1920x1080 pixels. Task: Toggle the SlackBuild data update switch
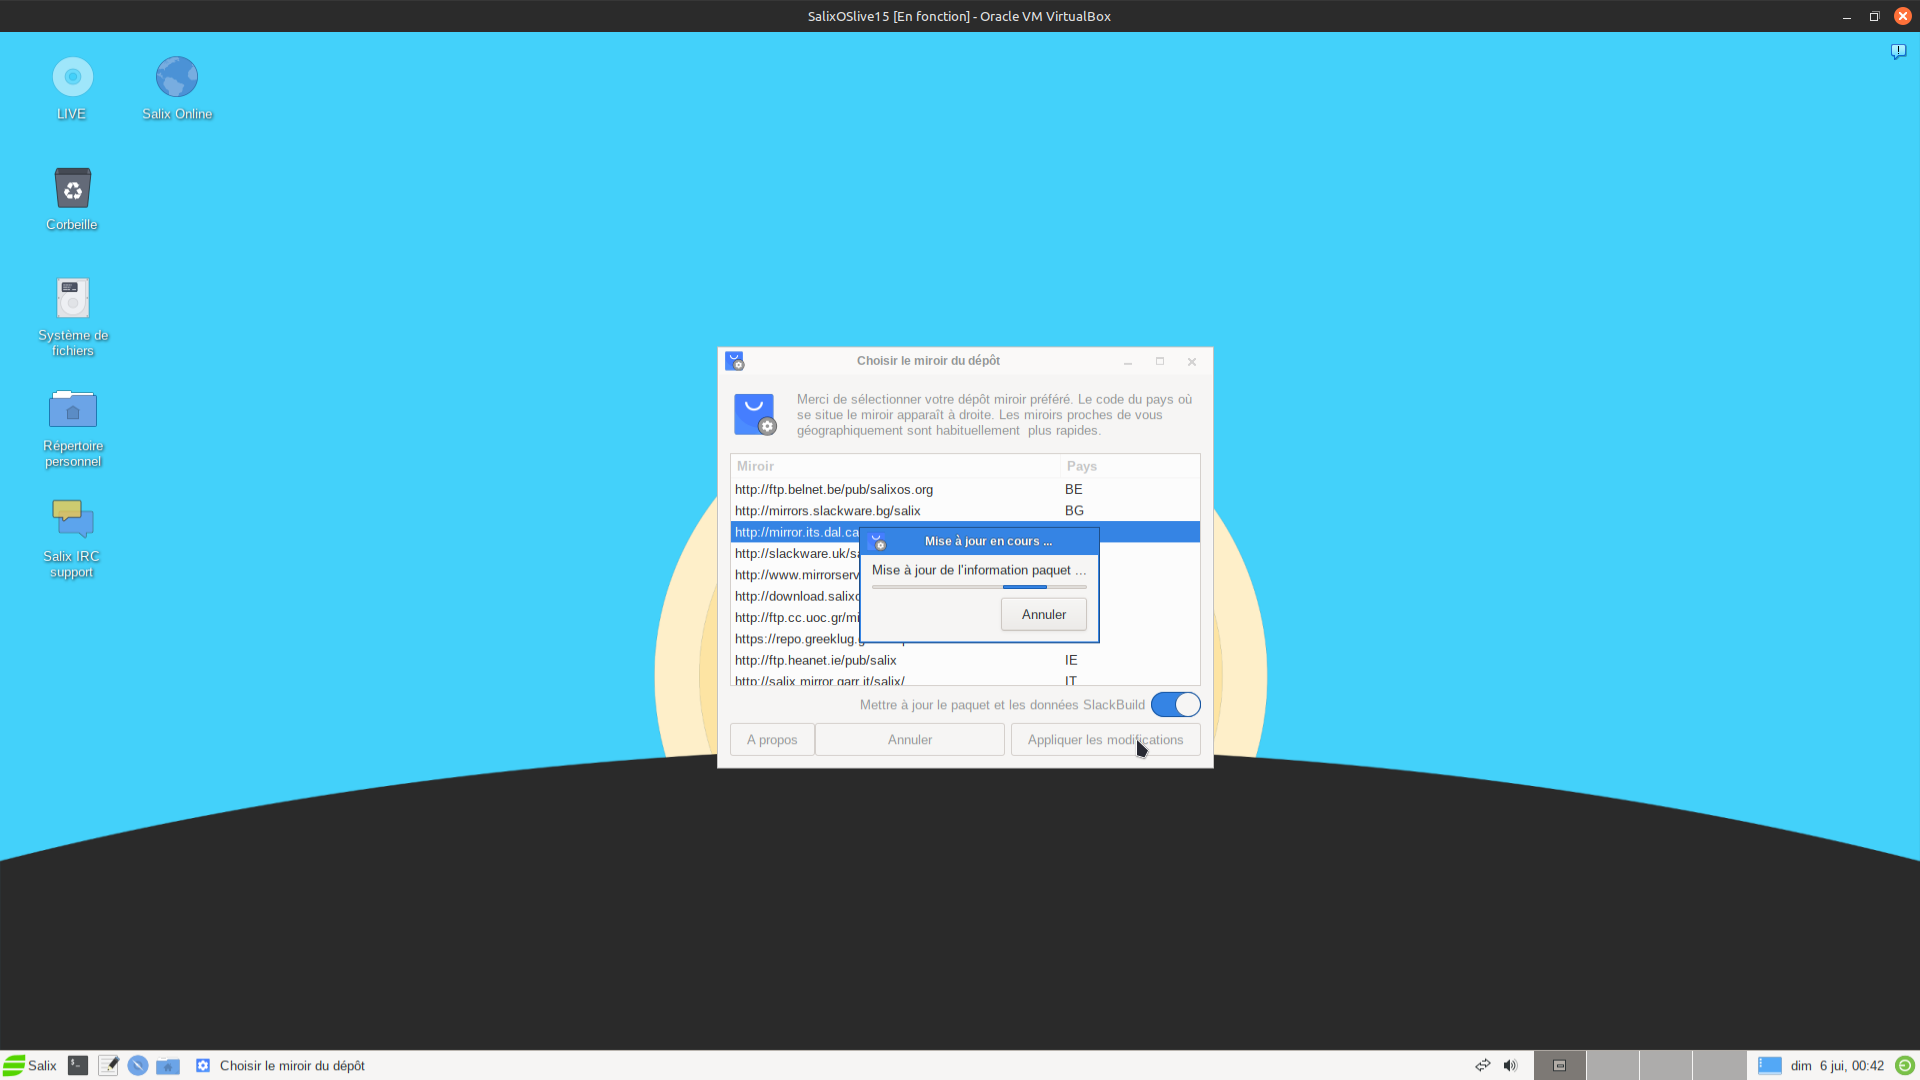(1175, 705)
